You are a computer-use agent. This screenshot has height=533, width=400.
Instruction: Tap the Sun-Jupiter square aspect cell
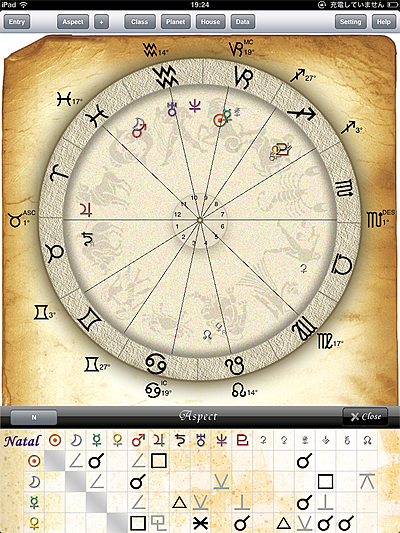pyautogui.click(x=159, y=461)
